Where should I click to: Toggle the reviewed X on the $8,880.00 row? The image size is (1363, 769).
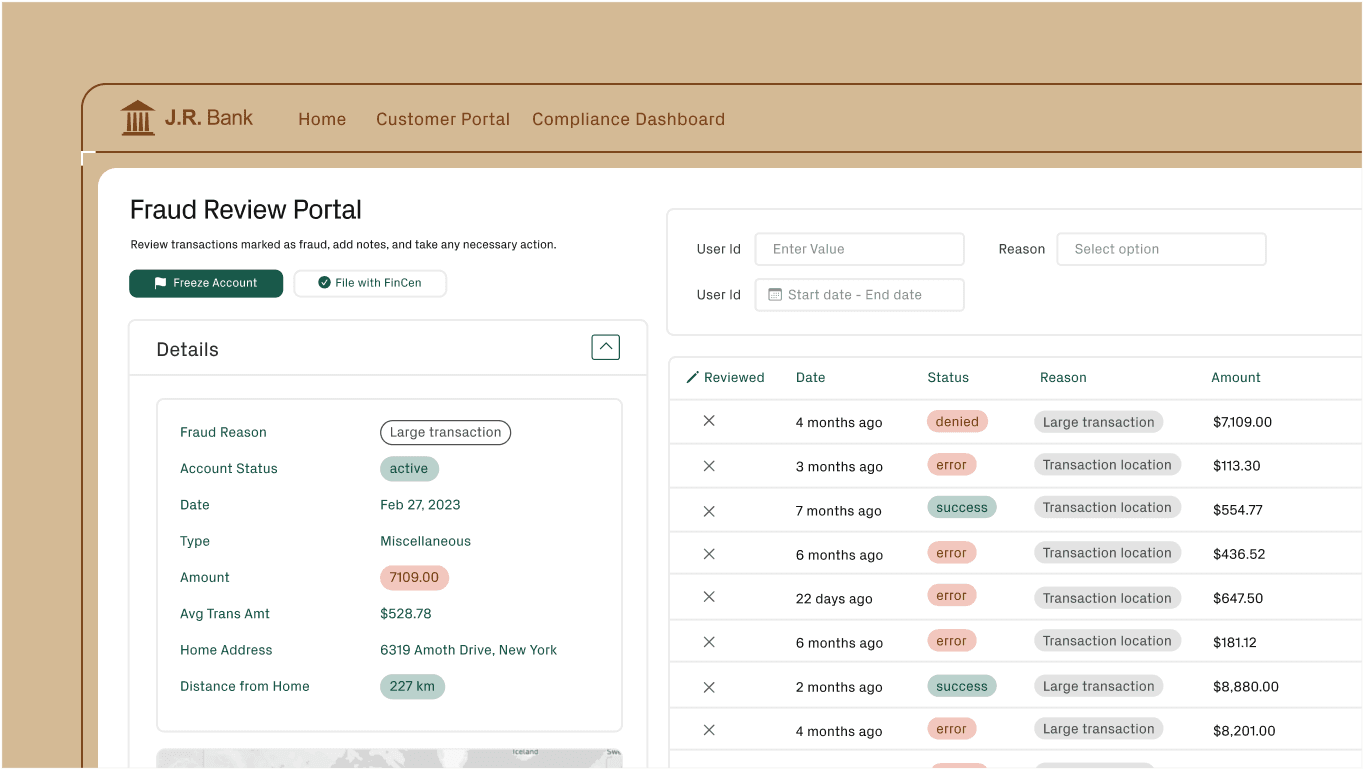point(709,686)
